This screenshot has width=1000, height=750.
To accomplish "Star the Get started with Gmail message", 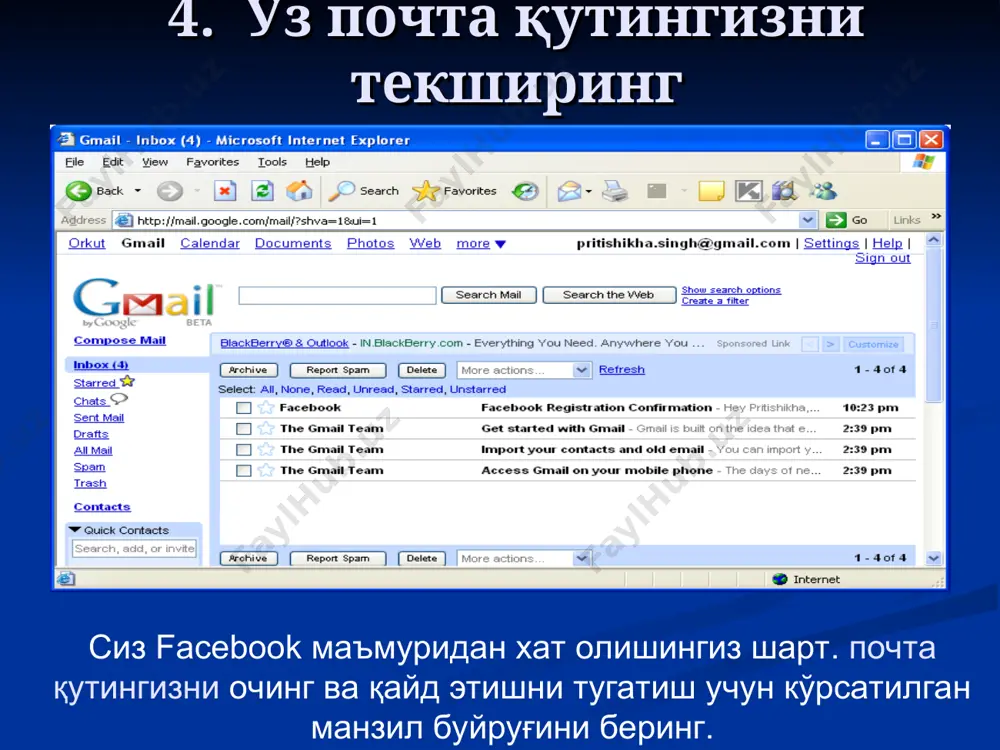I will tap(266, 429).
